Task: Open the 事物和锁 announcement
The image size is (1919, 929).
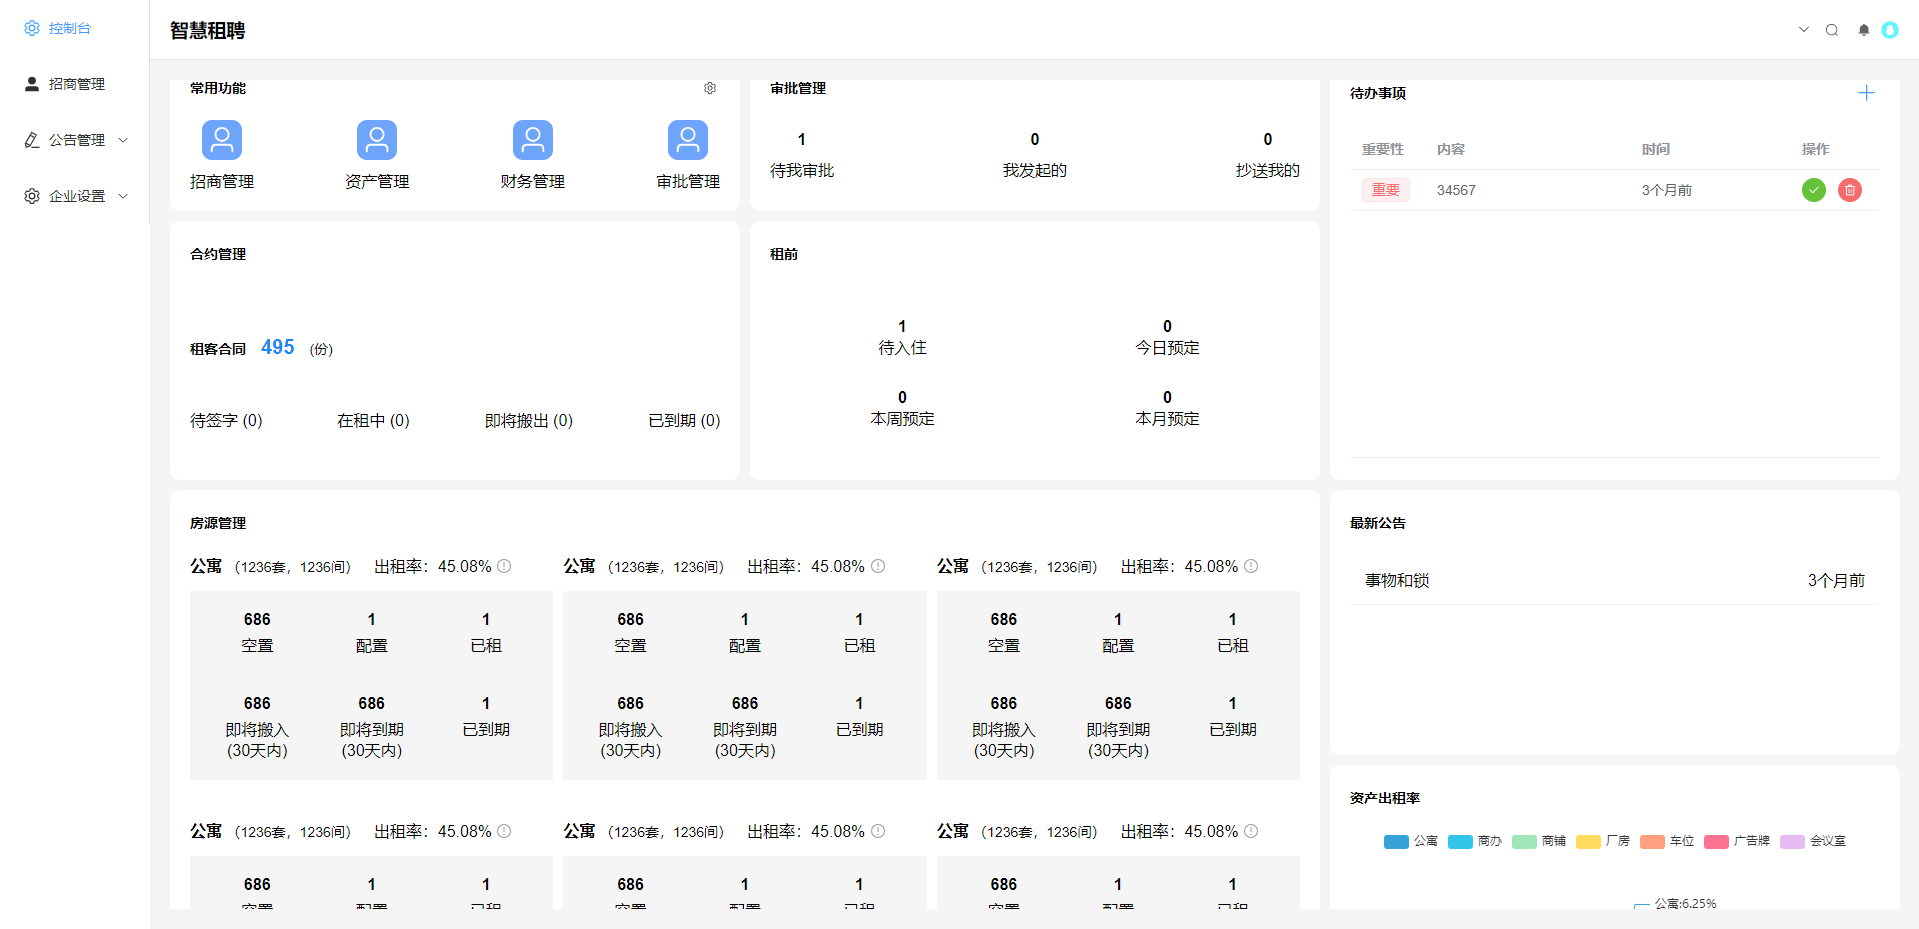Action: [1614, 580]
